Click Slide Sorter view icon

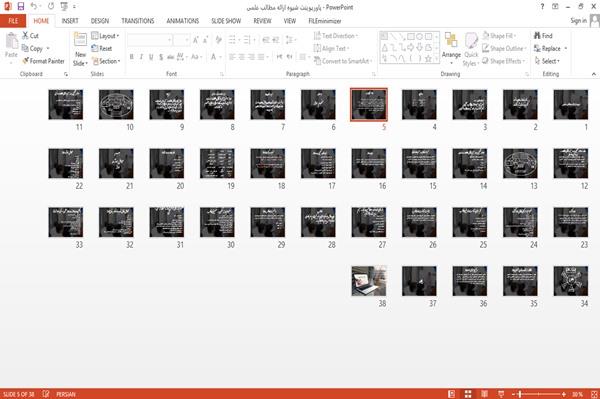(x=468, y=394)
